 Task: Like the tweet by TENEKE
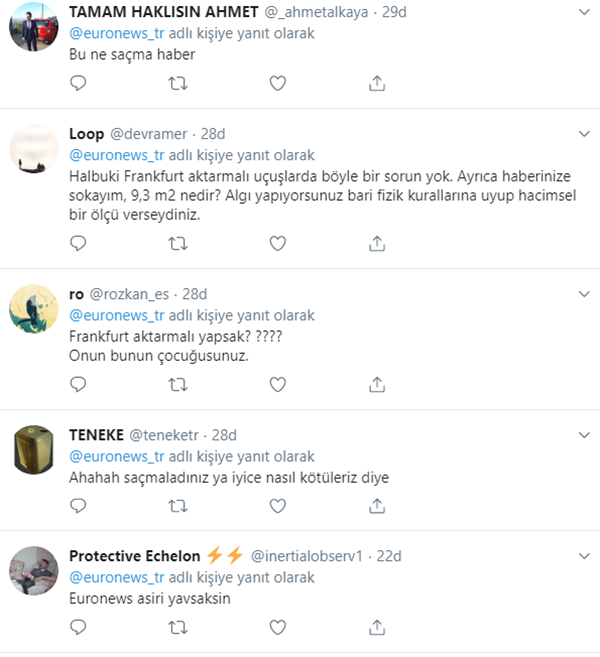[x=278, y=506]
